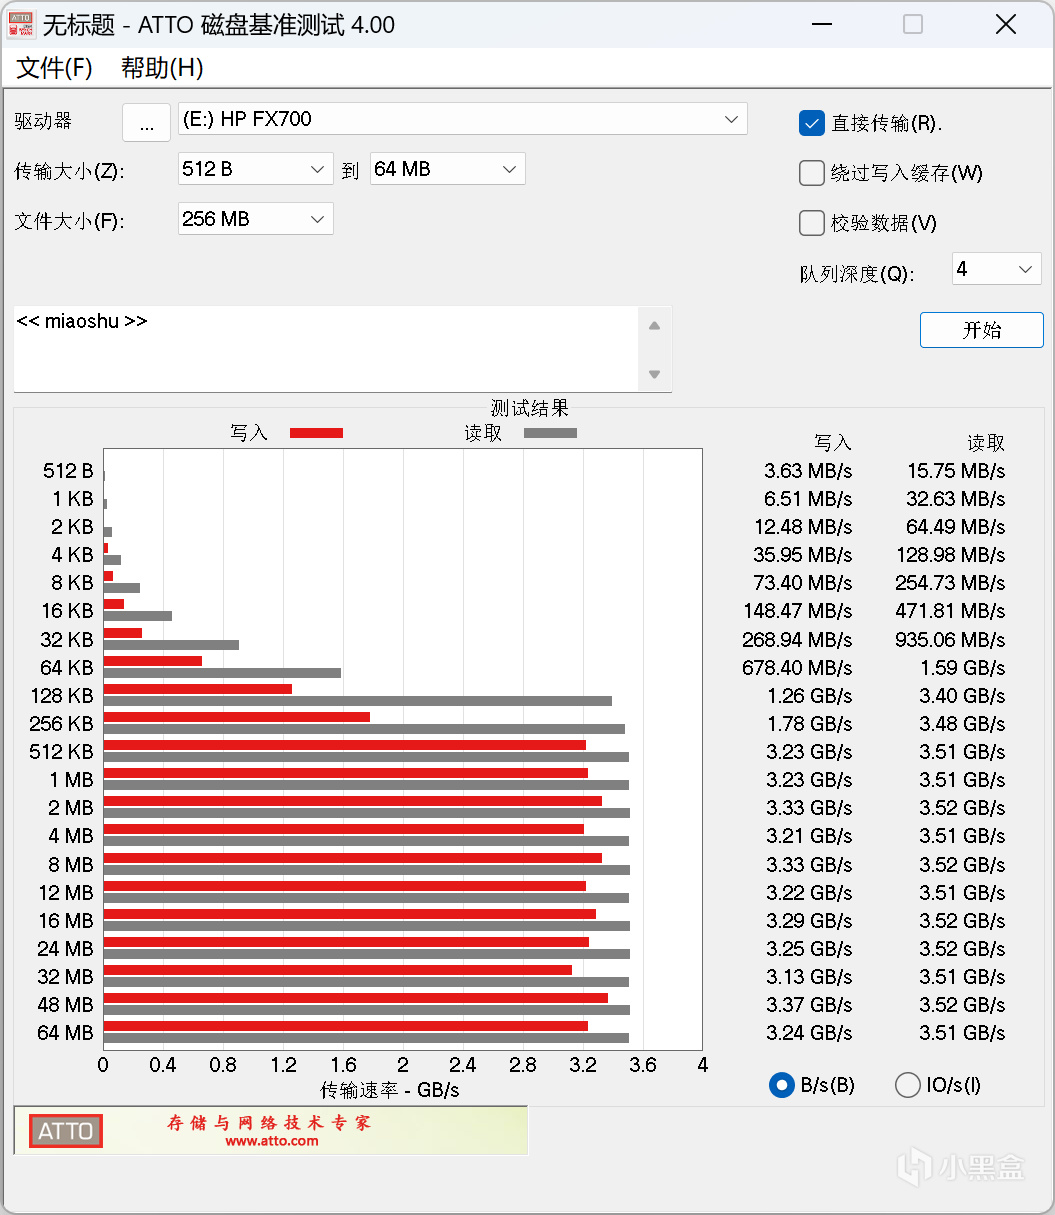The width and height of the screenshot is (1055, 1215).
Task: Open the queue depth dropdown showing 4
Action: [x=997, y=269]
